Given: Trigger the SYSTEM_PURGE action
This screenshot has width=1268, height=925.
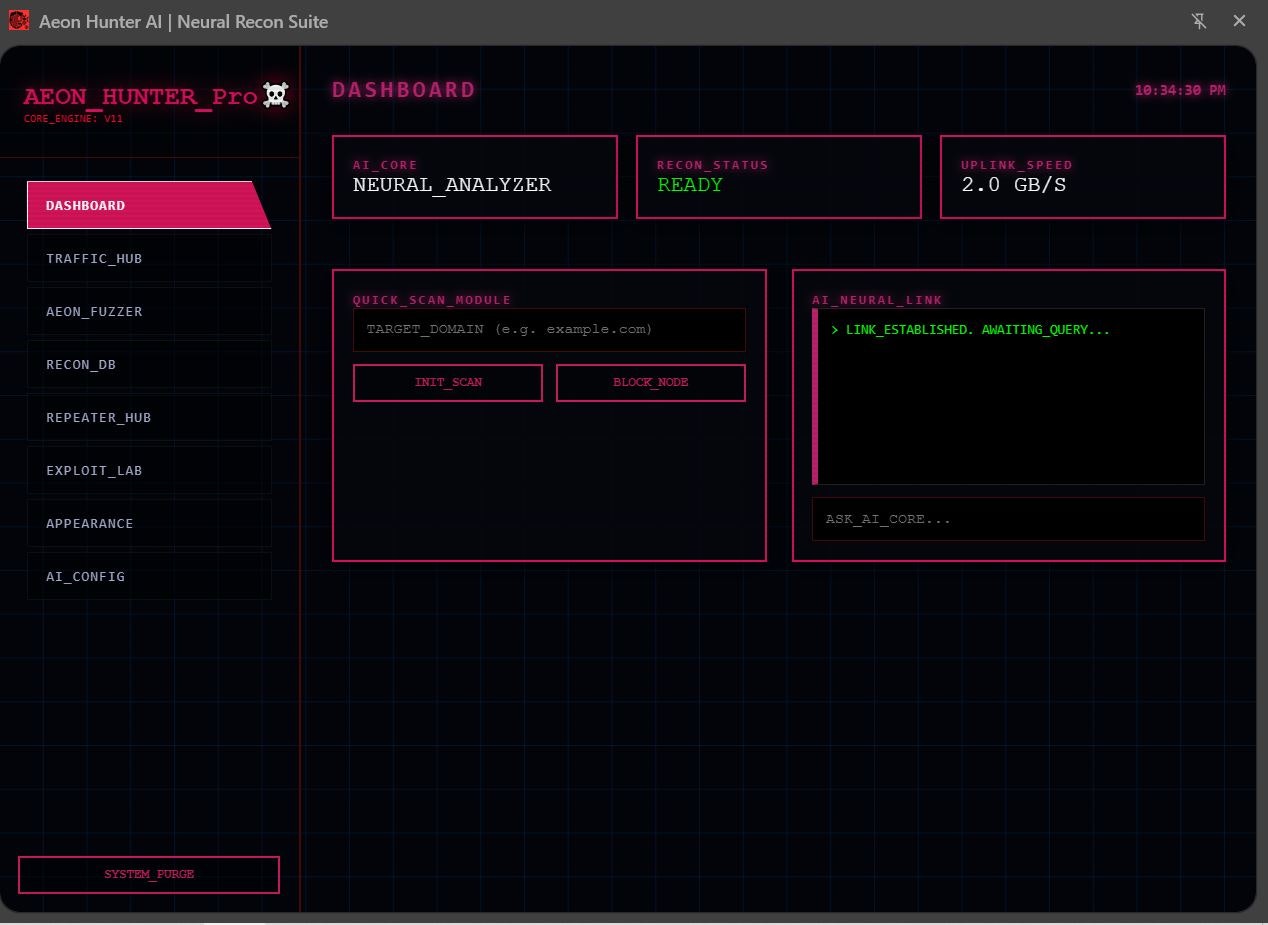Looking at the screenshot, I should coord(148,874).
